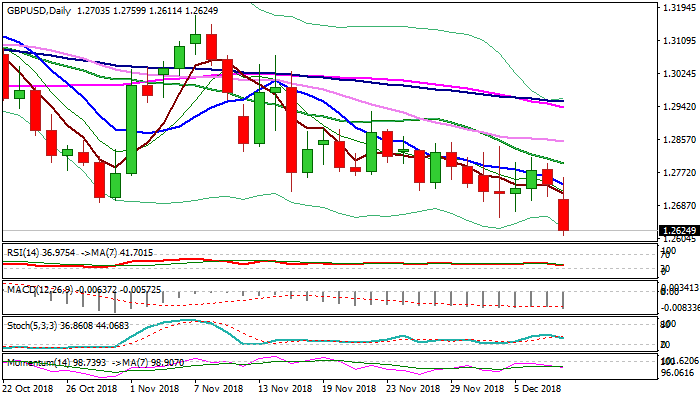Click the 26 Oct 2018 date label
The height and width of the screenshot is (400, 700).
click(92, 387)
